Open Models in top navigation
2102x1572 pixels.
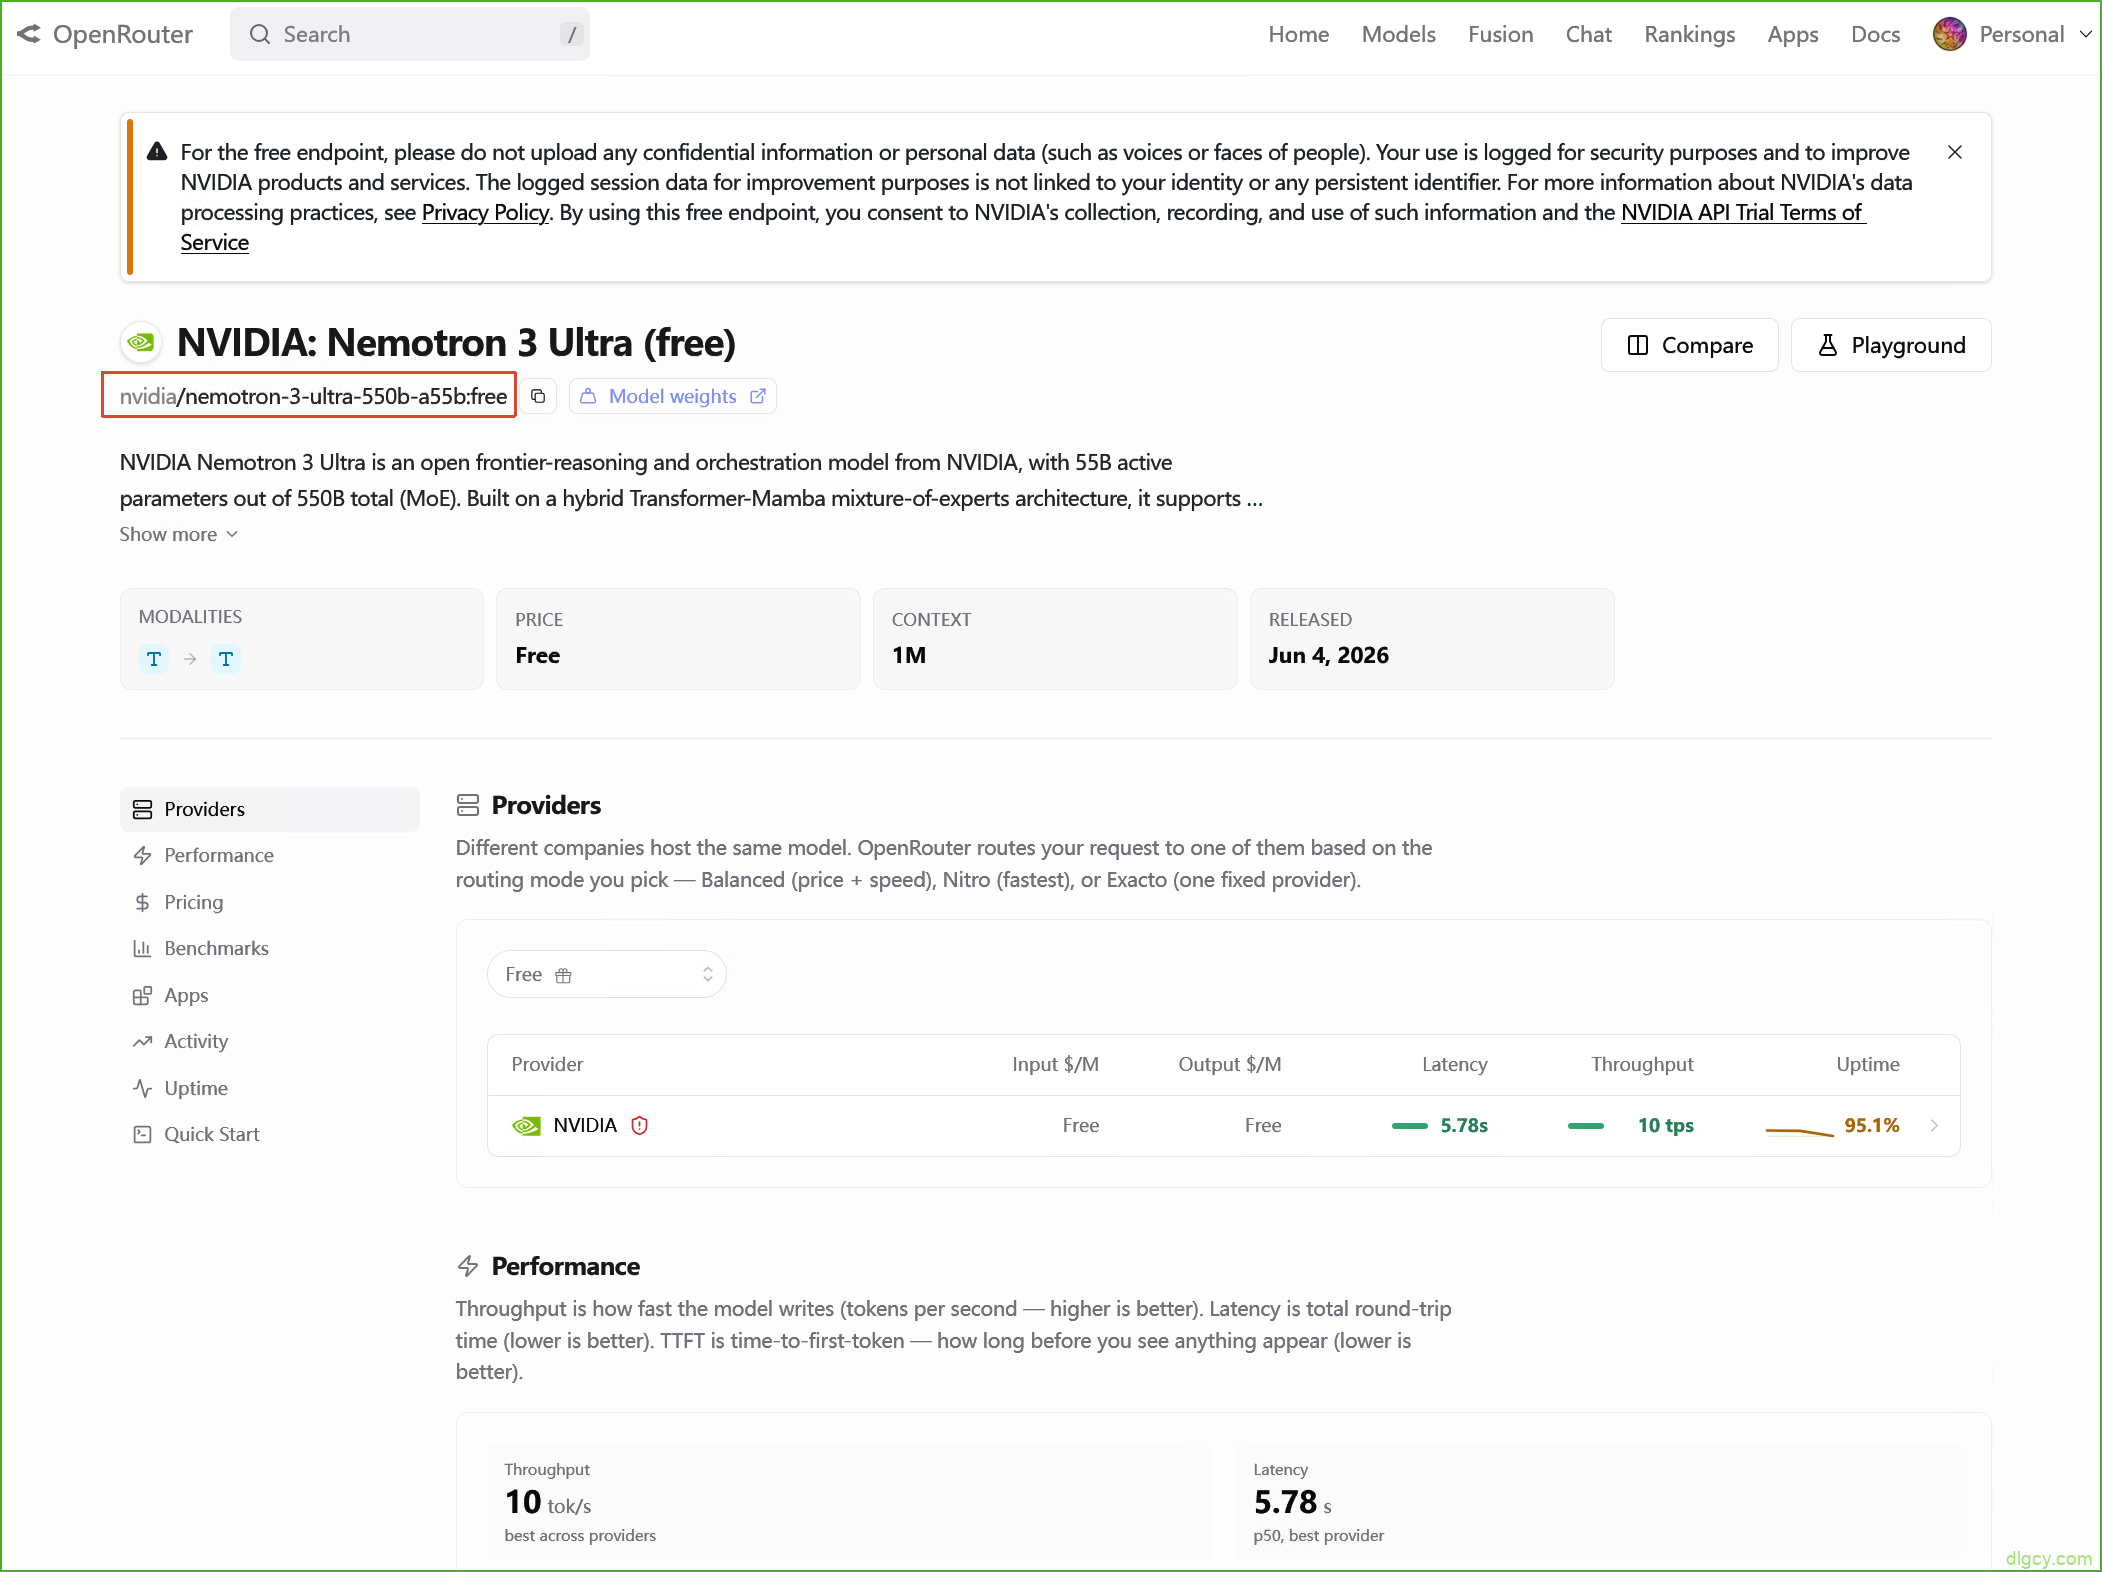(1399, 34)
